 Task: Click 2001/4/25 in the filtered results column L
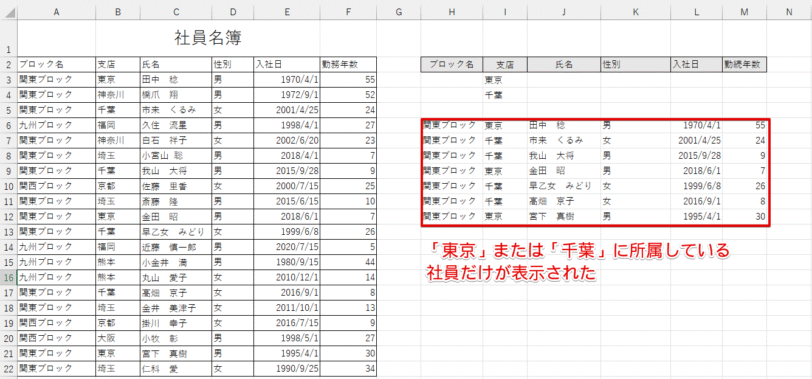click(x=697, y=140)
